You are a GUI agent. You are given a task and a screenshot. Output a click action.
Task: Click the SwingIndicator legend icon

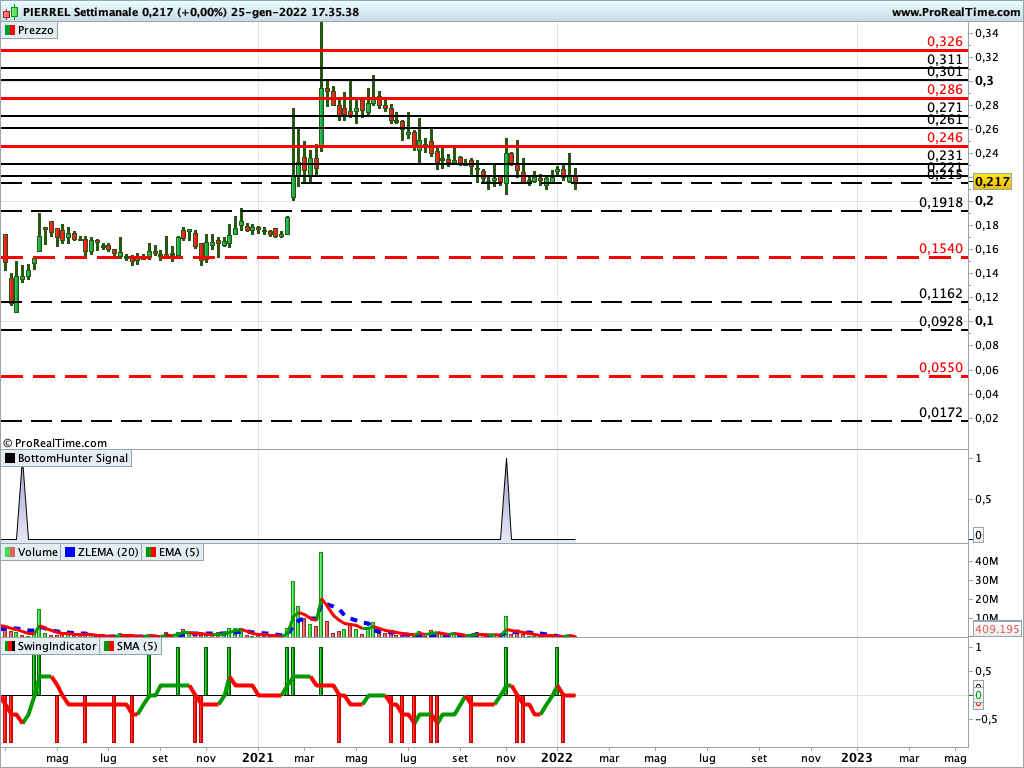click(10, 646)
